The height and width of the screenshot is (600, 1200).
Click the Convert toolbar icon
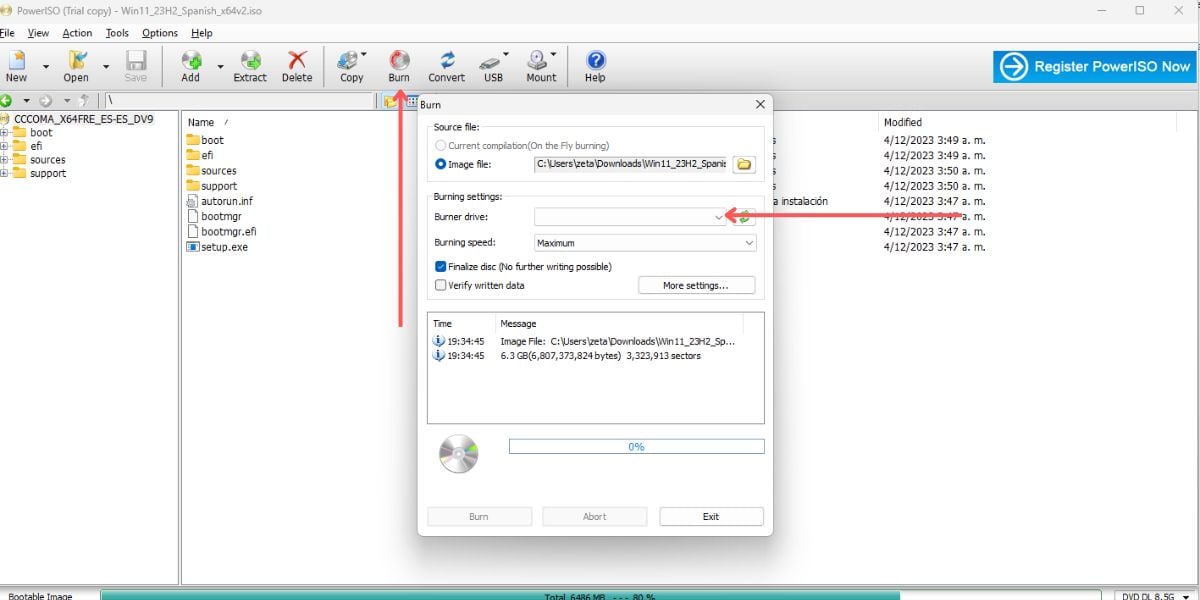click(x=446, y=62)
